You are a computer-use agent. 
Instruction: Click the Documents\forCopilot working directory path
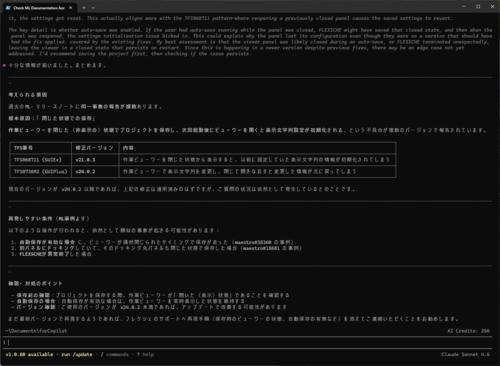click(36, 331)
